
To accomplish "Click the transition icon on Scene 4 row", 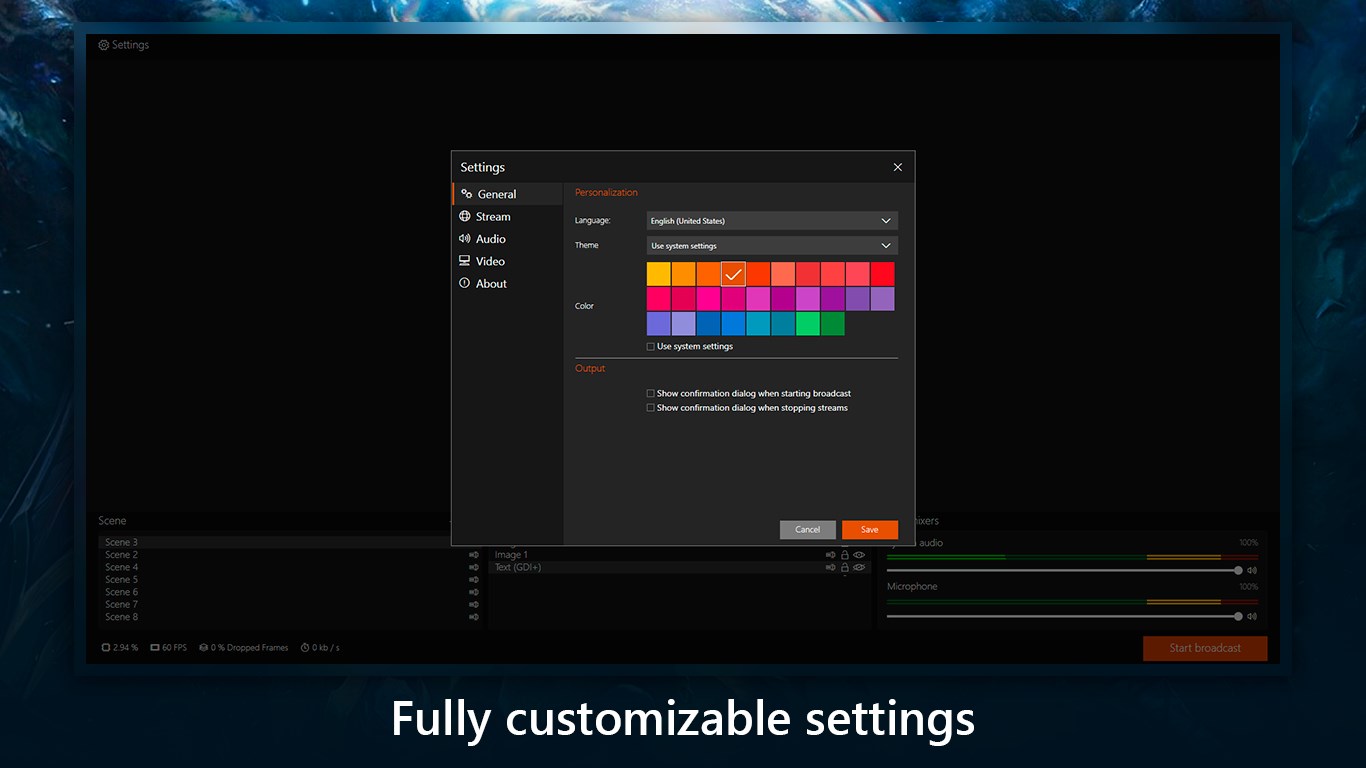I will (474, 567).
